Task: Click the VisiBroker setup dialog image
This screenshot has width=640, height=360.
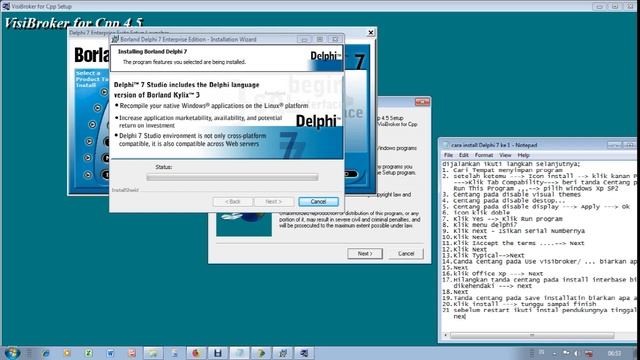Action: (x=244, y=224)
